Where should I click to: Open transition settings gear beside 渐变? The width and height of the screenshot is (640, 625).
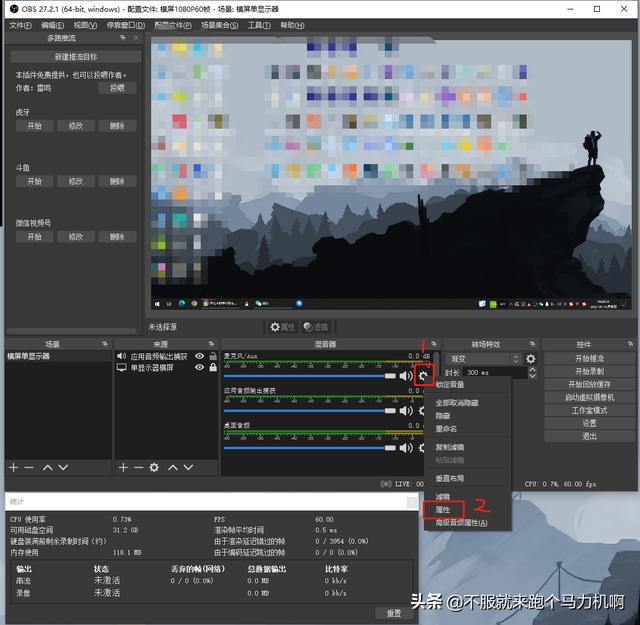(x=531, y=359)
